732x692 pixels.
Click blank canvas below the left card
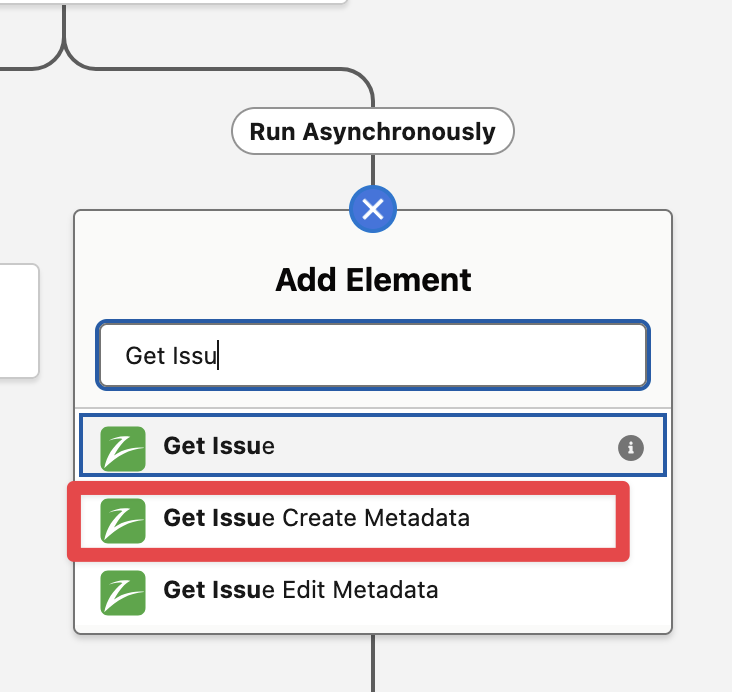click(30, 500)
